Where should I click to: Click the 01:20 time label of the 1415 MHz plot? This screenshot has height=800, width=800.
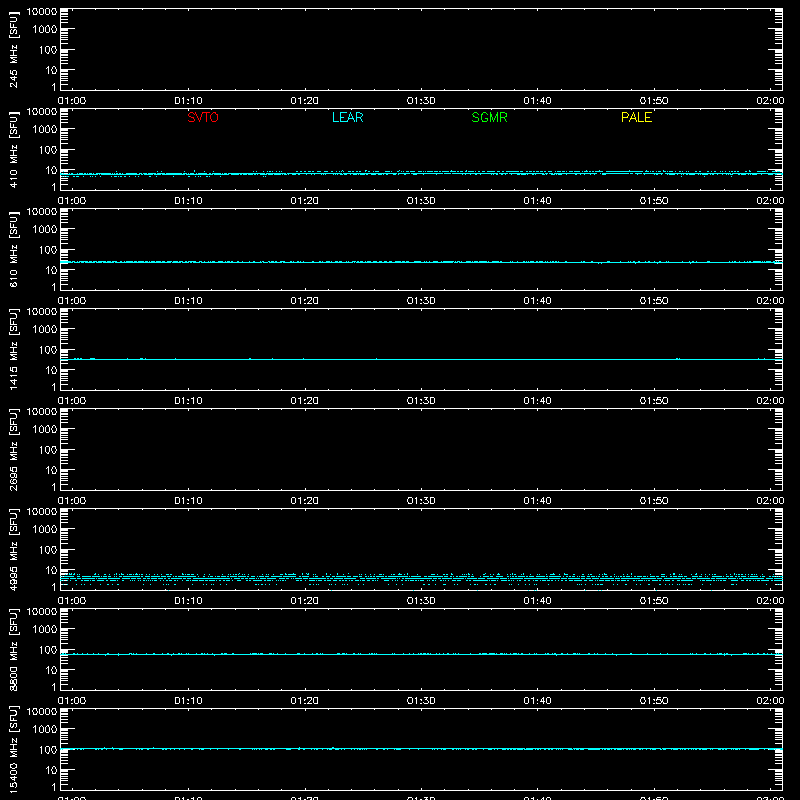(x=305, y=401)
